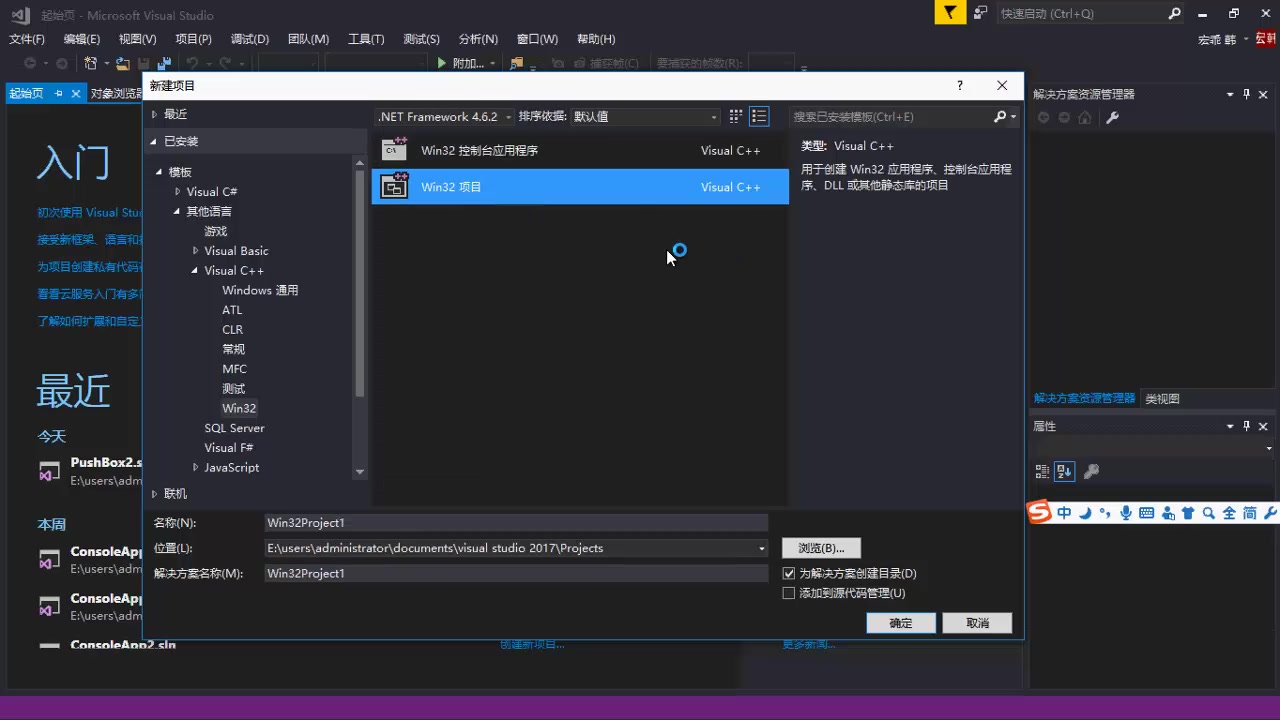Open the 文件(F) menu
Viewport: 1280px width, 720px height.
(x=27, y=39)
